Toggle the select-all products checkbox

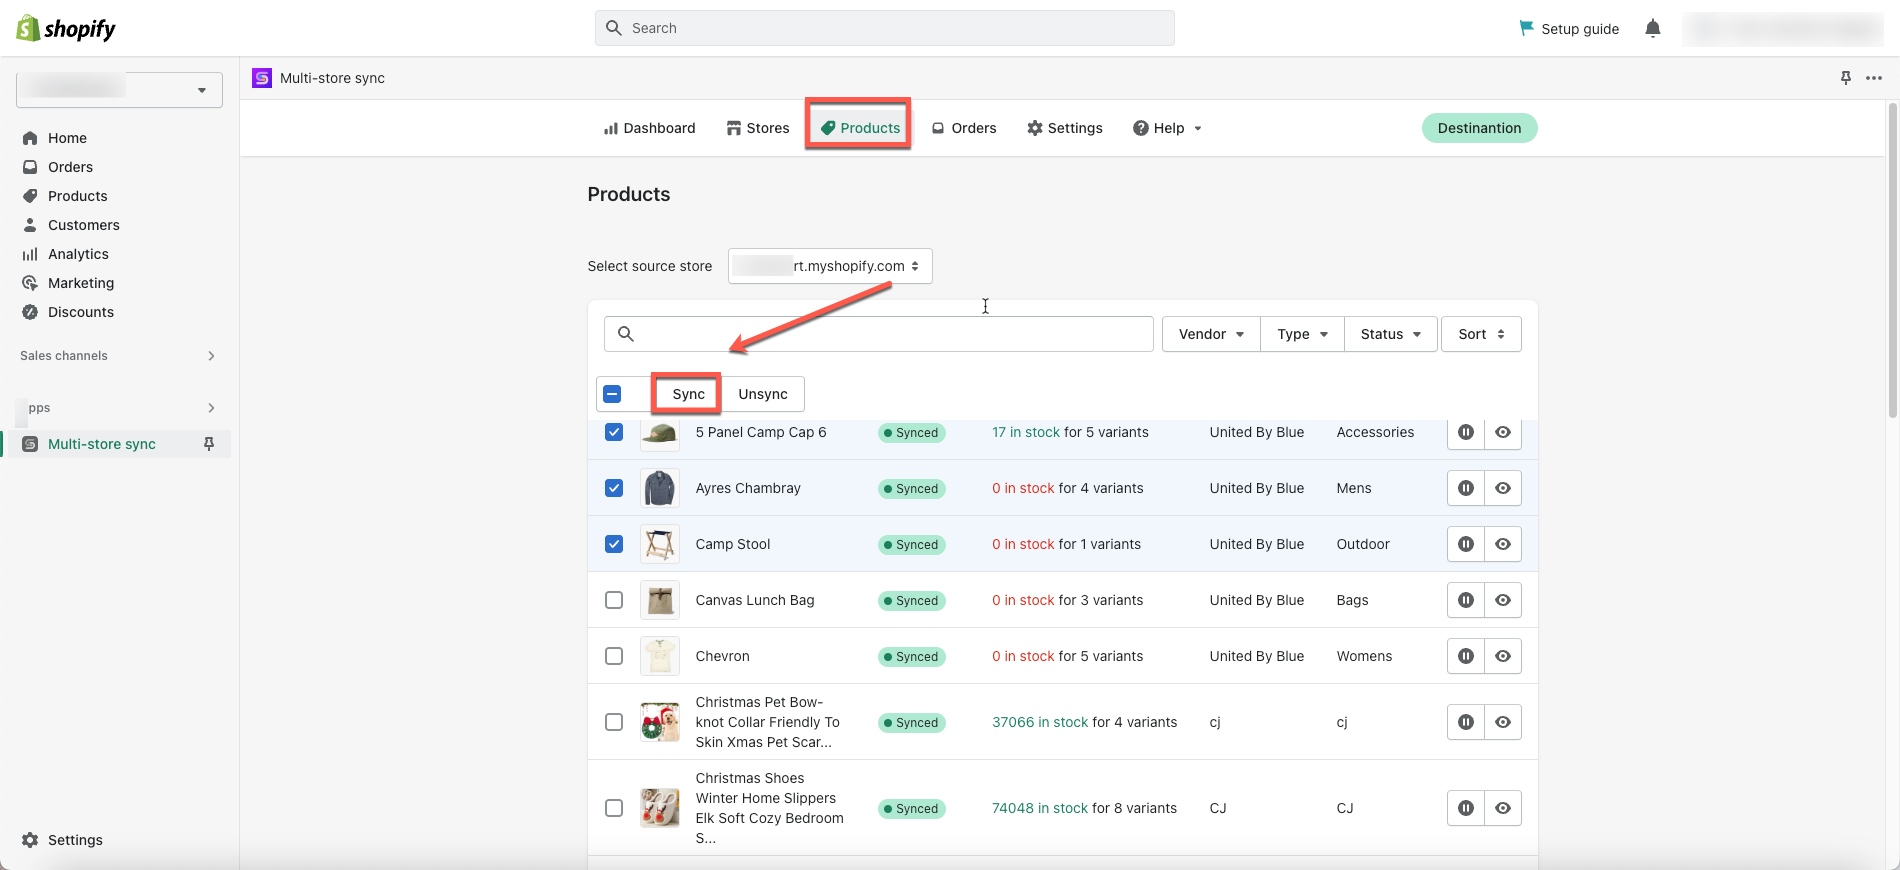point(613,394)
